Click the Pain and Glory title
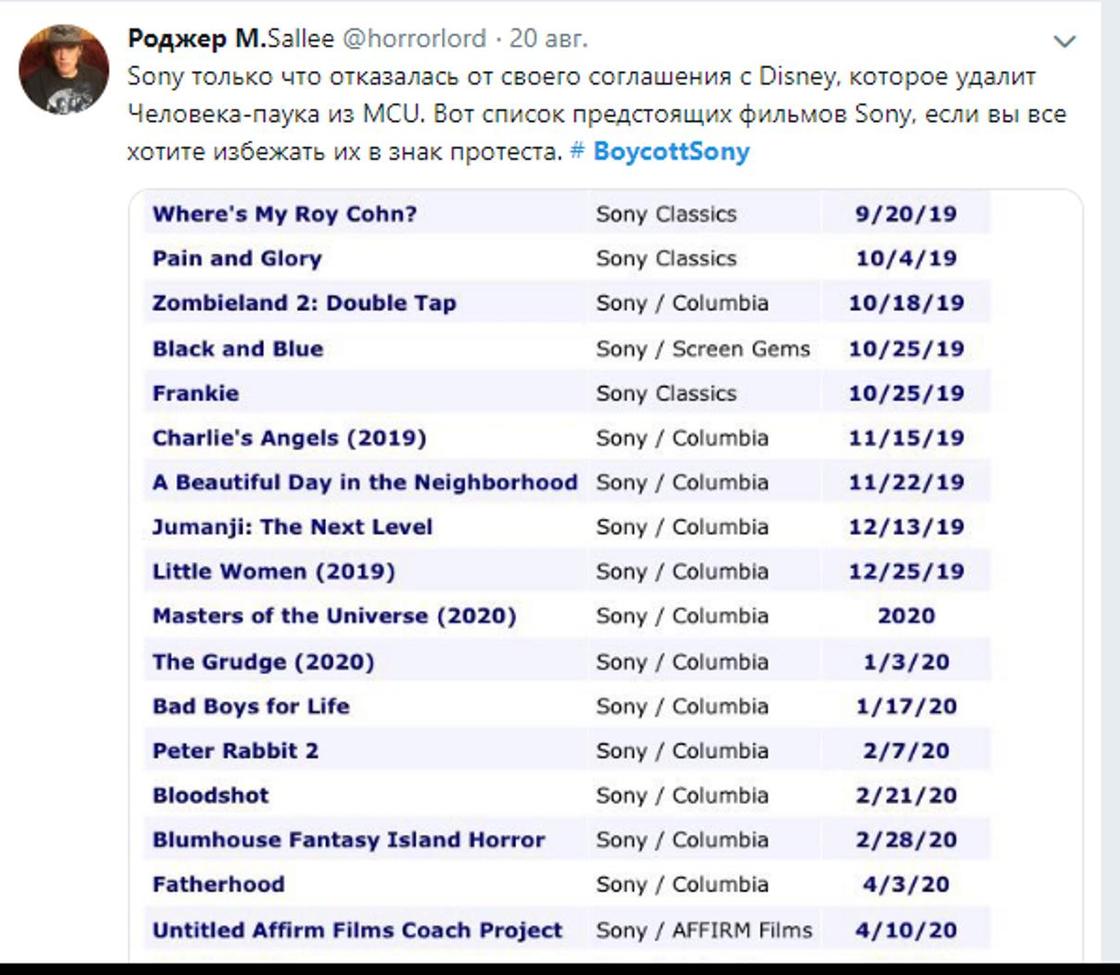Screen dimensions: 1120x975 237,259
